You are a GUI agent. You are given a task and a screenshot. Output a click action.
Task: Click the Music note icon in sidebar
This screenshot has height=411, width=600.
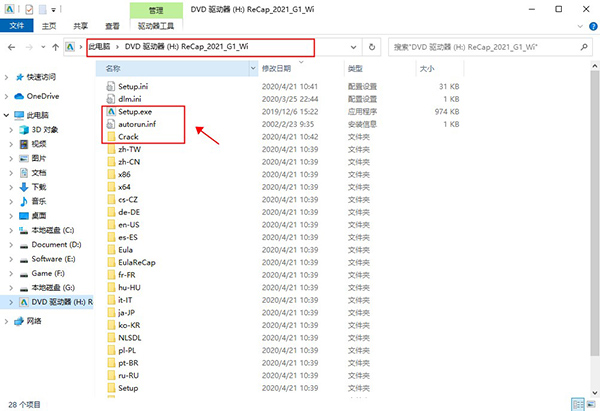click(24, 201)
